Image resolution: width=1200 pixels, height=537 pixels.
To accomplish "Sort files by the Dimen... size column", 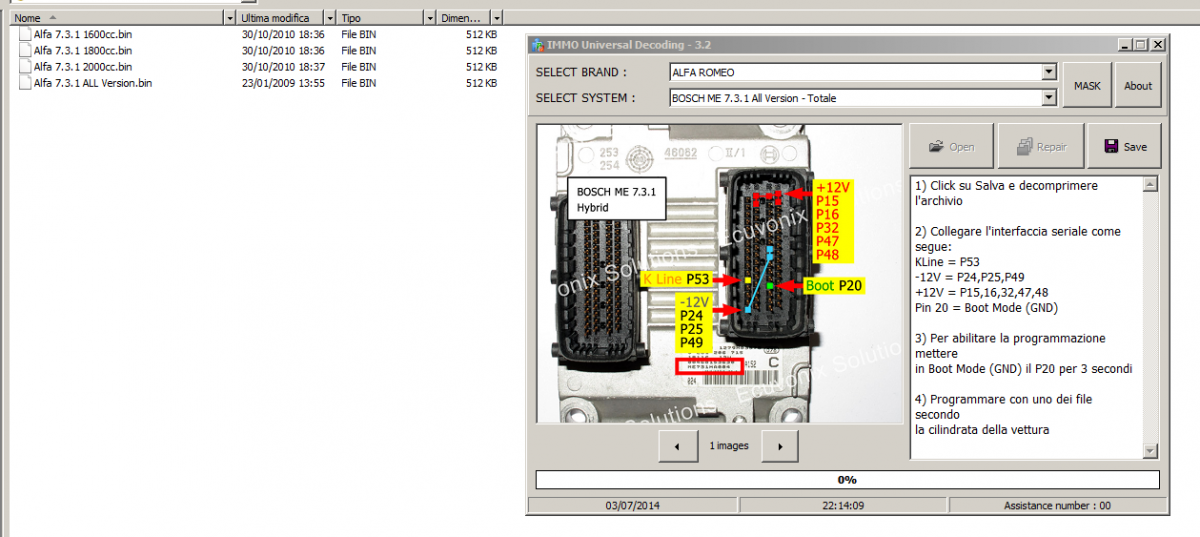I will point(464,18).
